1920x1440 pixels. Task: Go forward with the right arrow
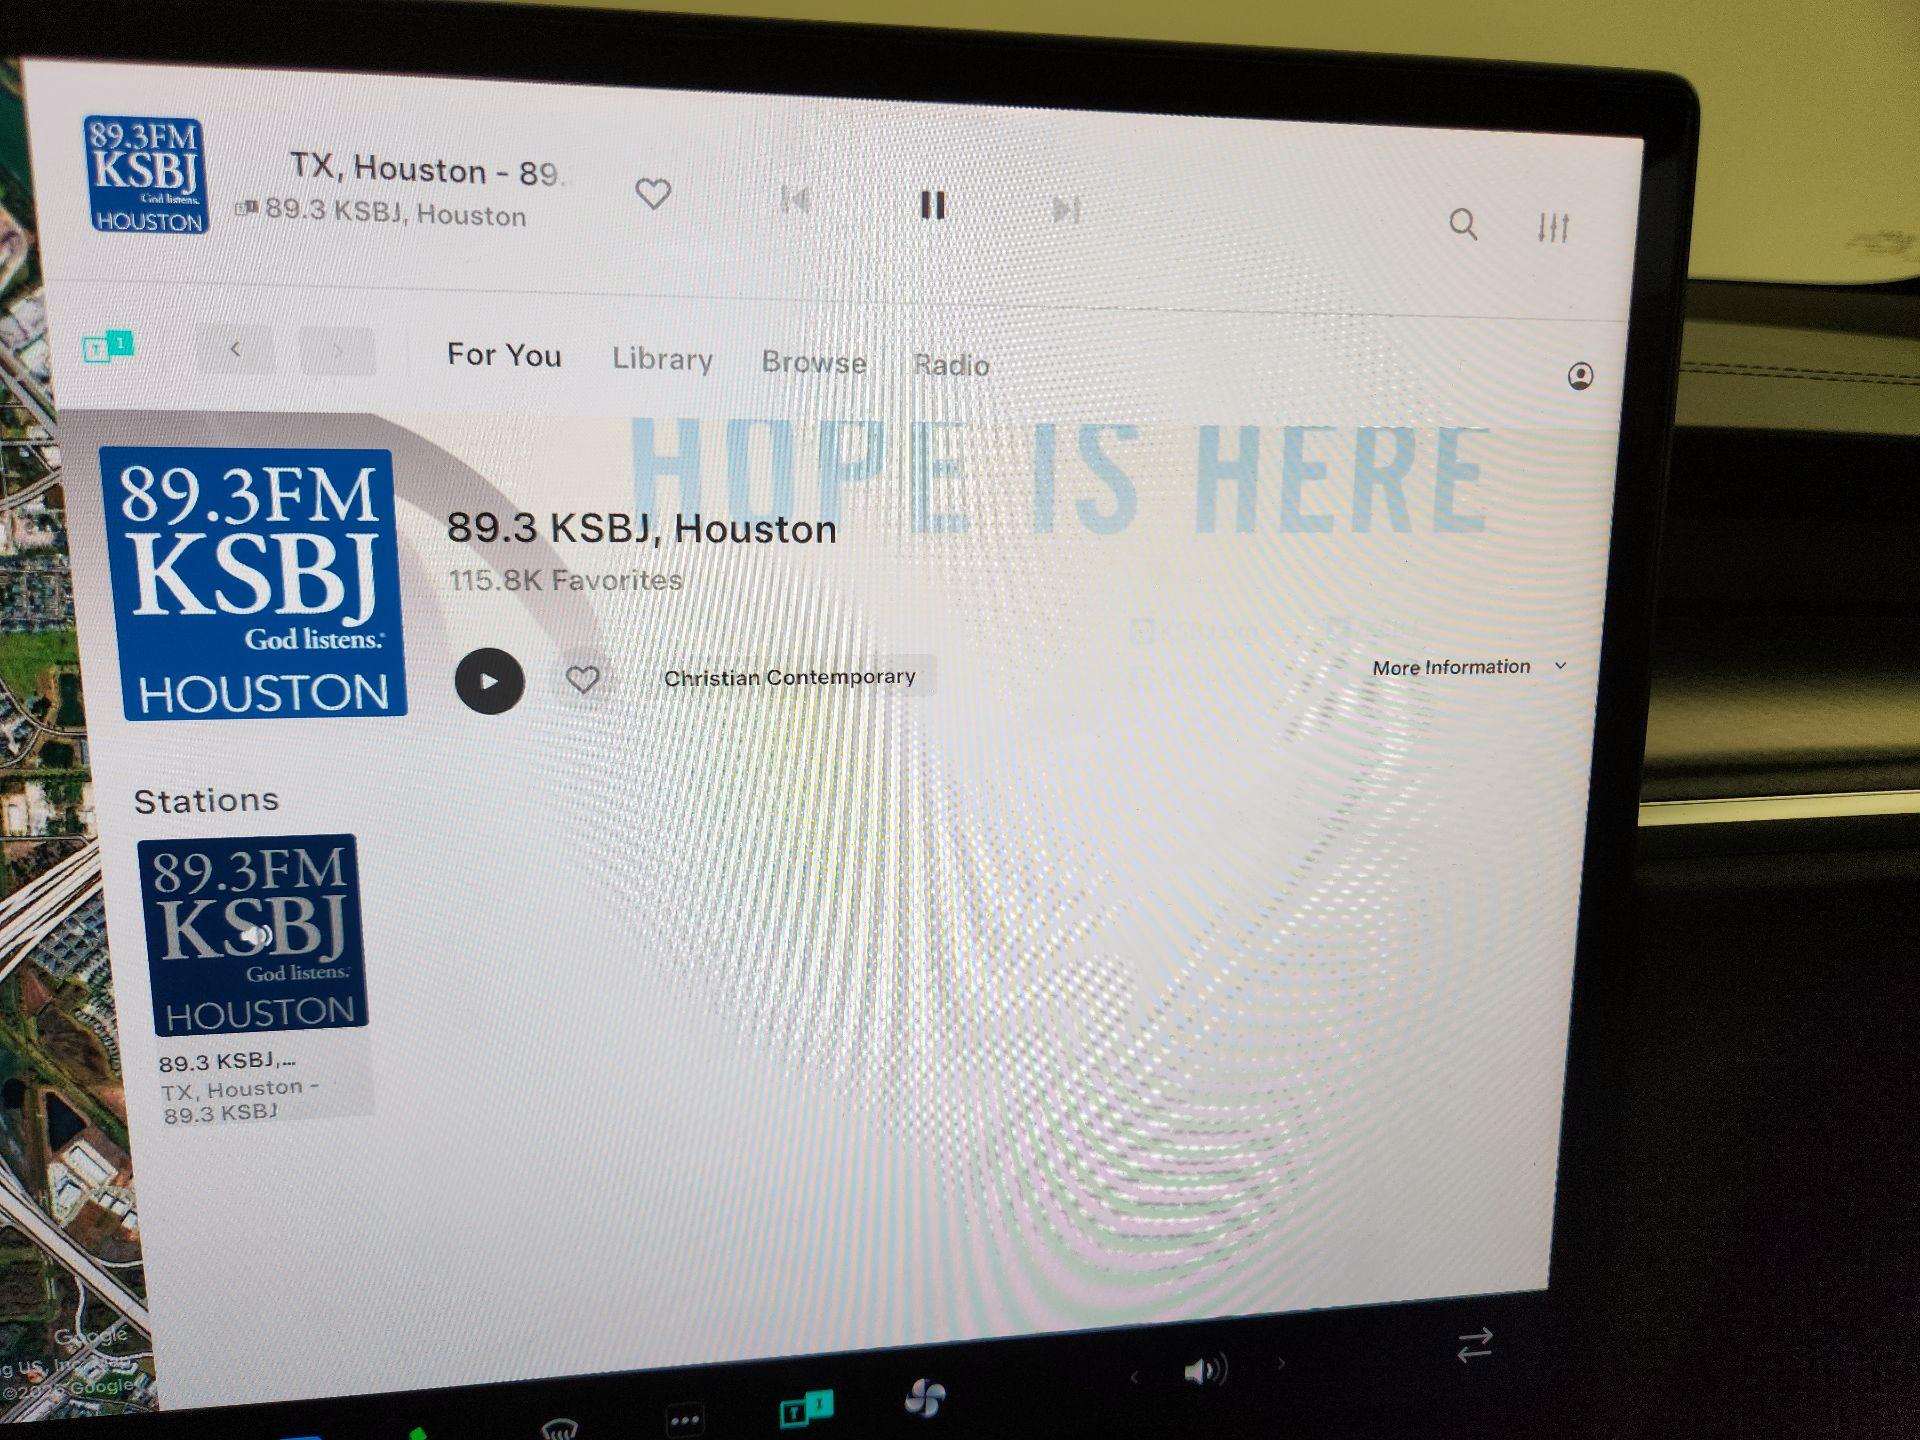tap(338, 351)
